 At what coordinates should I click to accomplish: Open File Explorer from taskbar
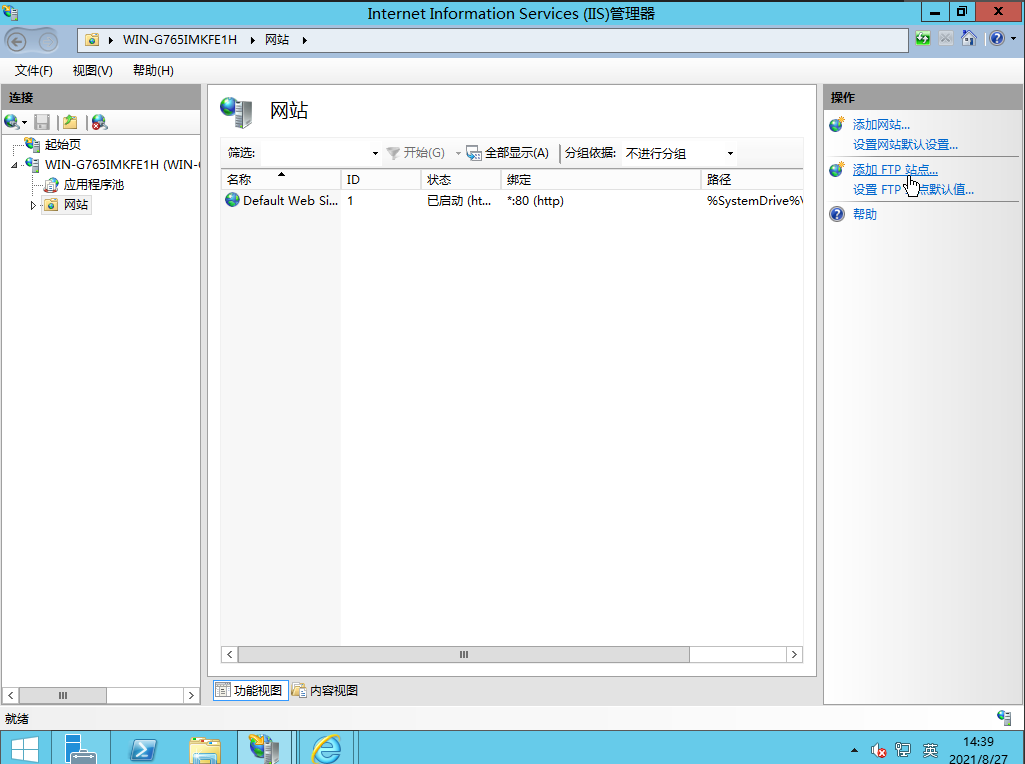pos(205,750)
